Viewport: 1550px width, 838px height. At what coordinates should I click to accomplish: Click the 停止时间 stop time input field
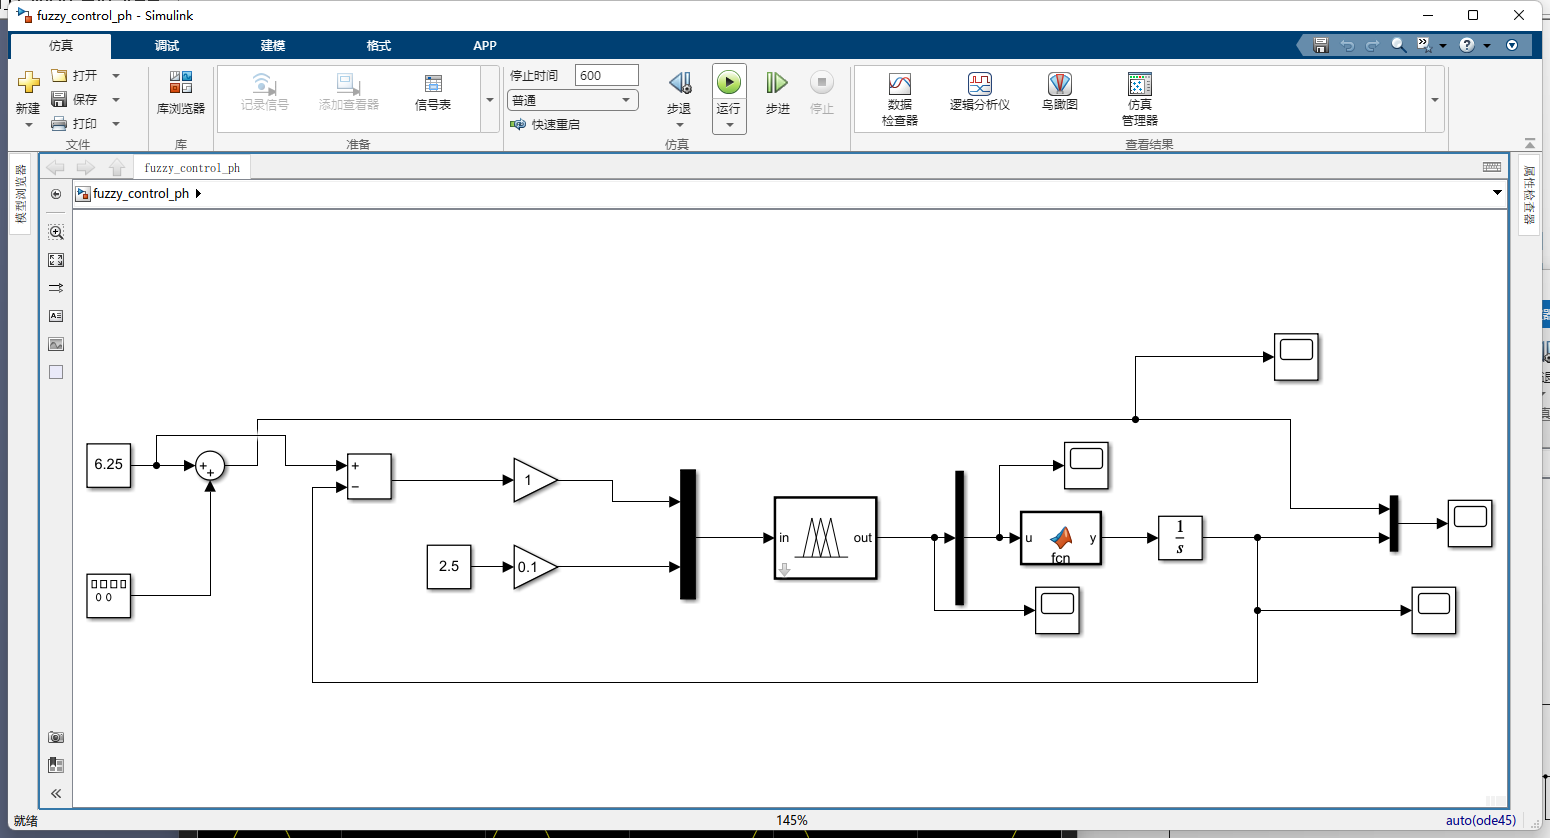[606, 75]
